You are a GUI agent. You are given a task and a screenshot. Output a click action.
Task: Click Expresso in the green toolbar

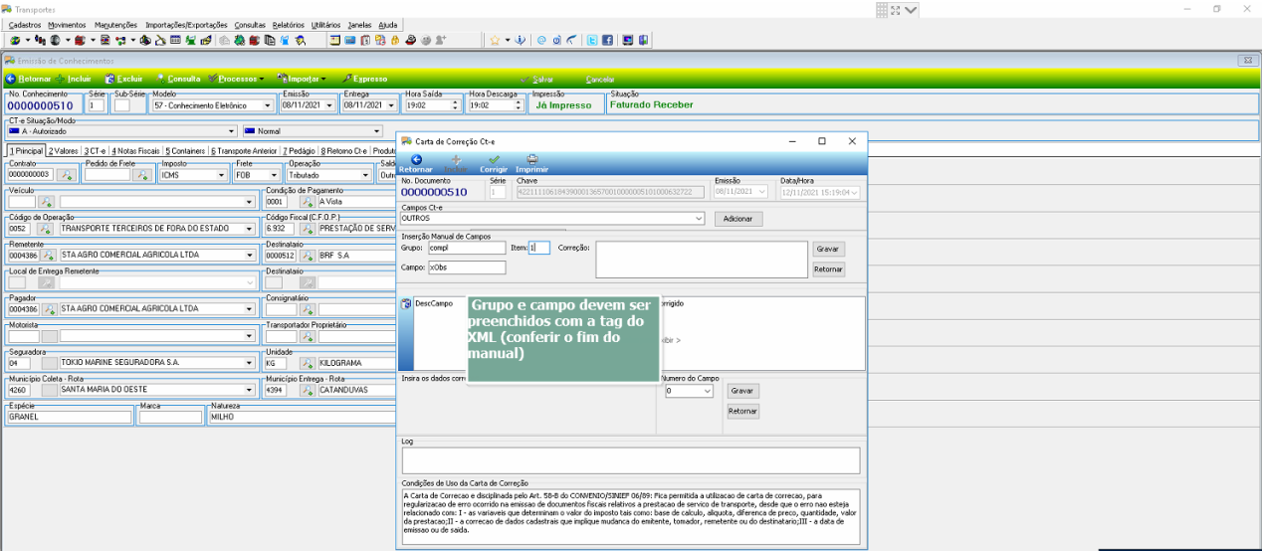365,78
